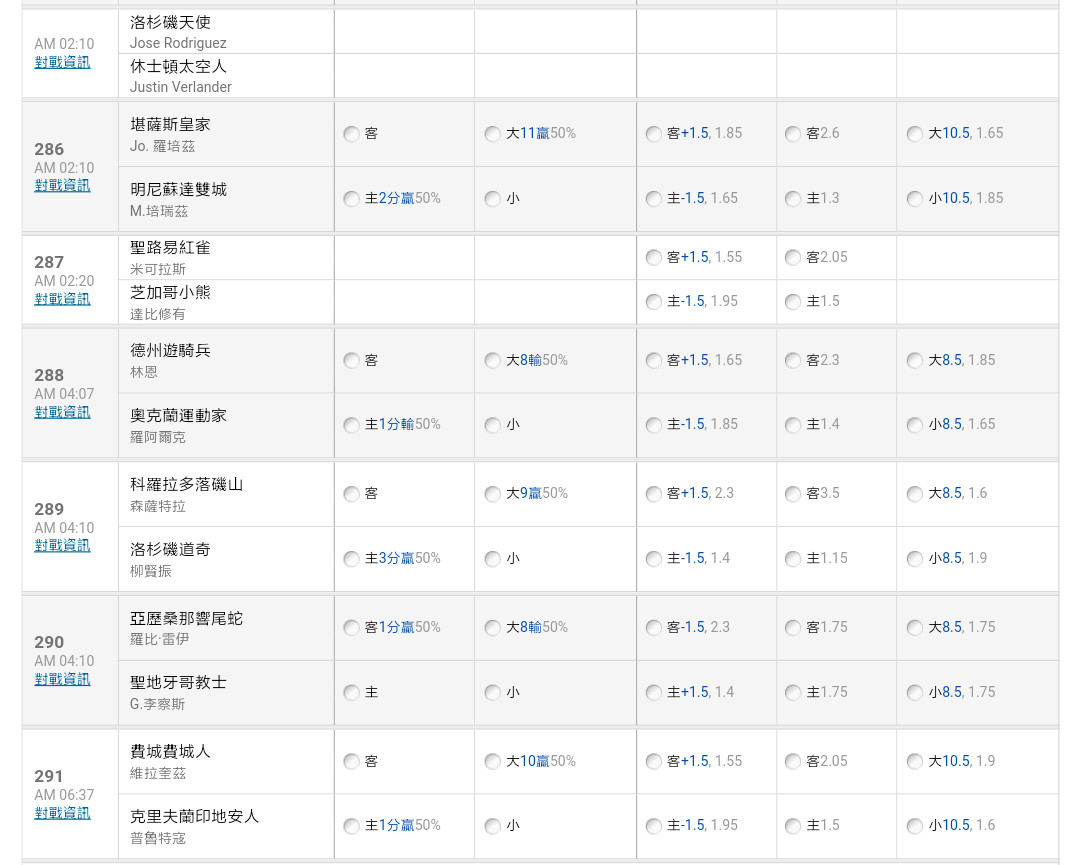Select 客3.5 moneyline option
The width and height of the screenshot is (1080, 865).
point(793,494)
